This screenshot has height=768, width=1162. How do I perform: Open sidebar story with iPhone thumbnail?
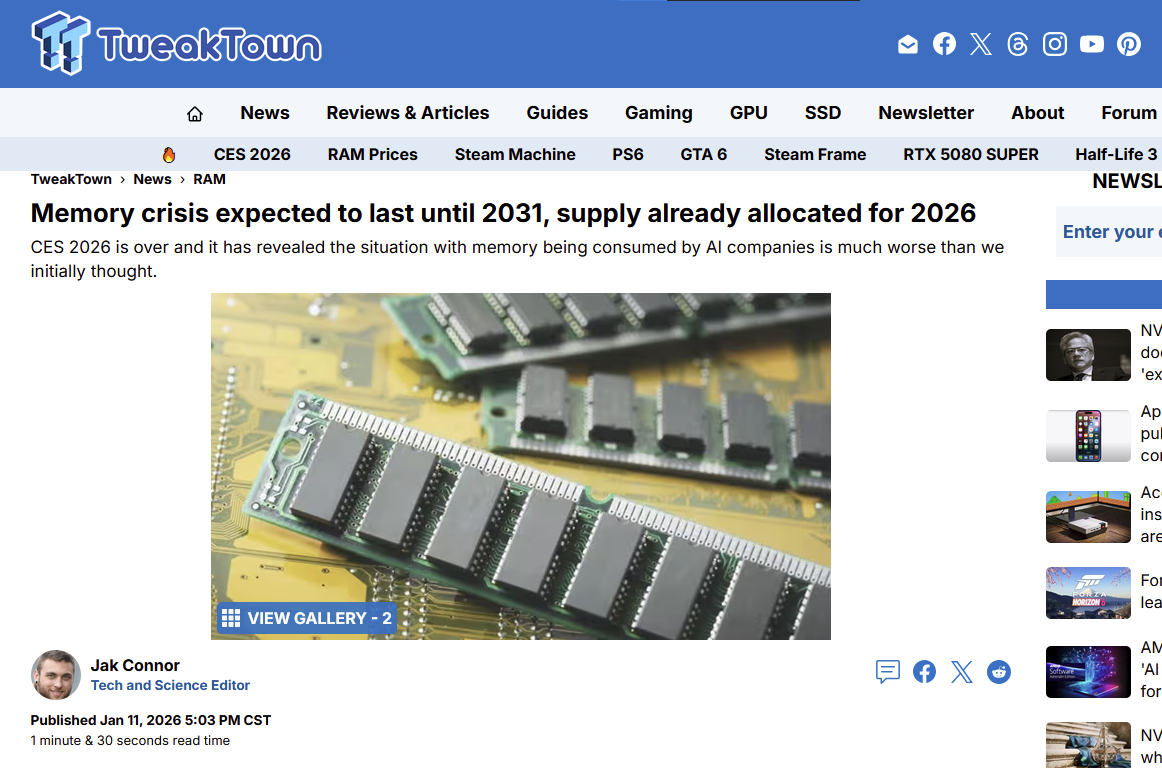click(x=1088, y=436)
